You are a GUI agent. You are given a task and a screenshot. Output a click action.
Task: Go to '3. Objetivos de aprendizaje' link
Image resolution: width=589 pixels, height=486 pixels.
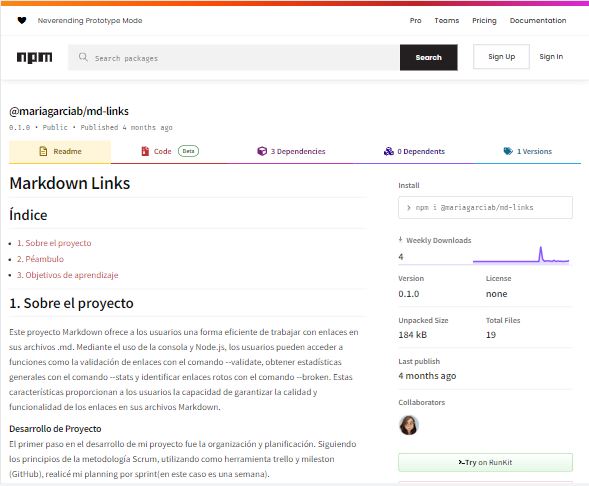(68, 275)
